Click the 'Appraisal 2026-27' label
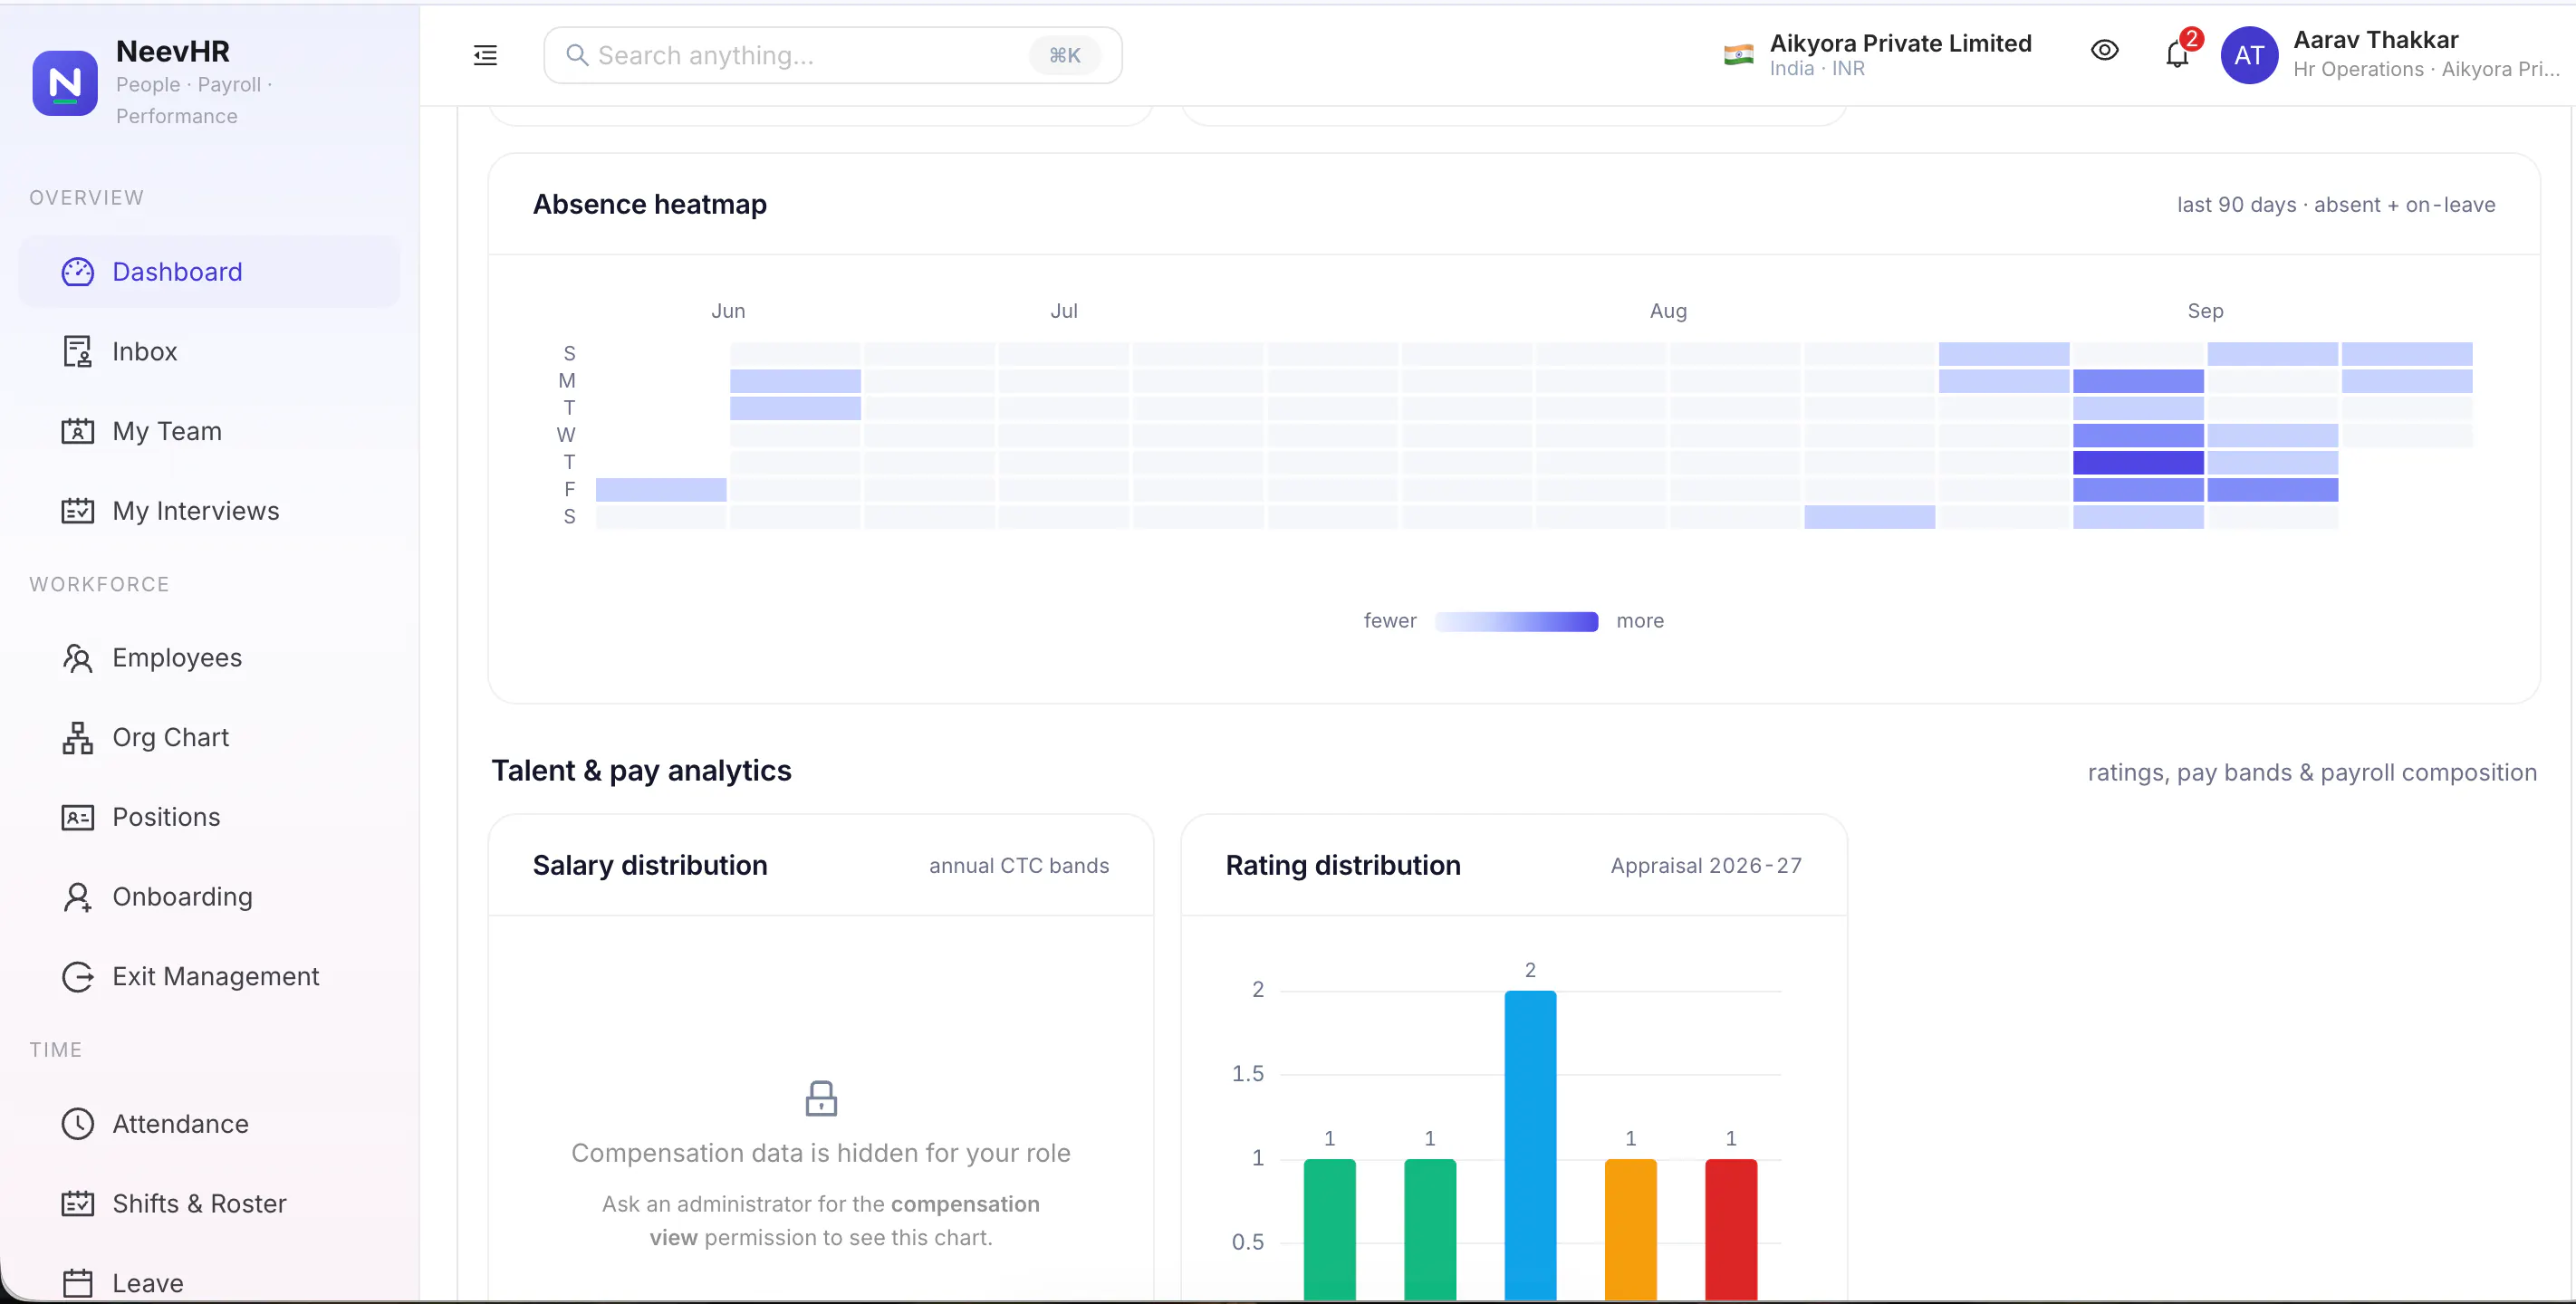2576x1304 pixels. coord(1706,866)
